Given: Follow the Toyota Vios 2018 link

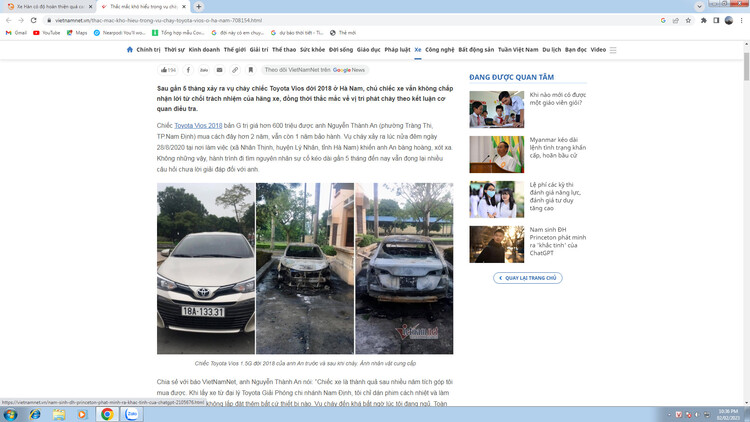Looking at the screenshot, I should pyautogui.click(x=198, y=125).
